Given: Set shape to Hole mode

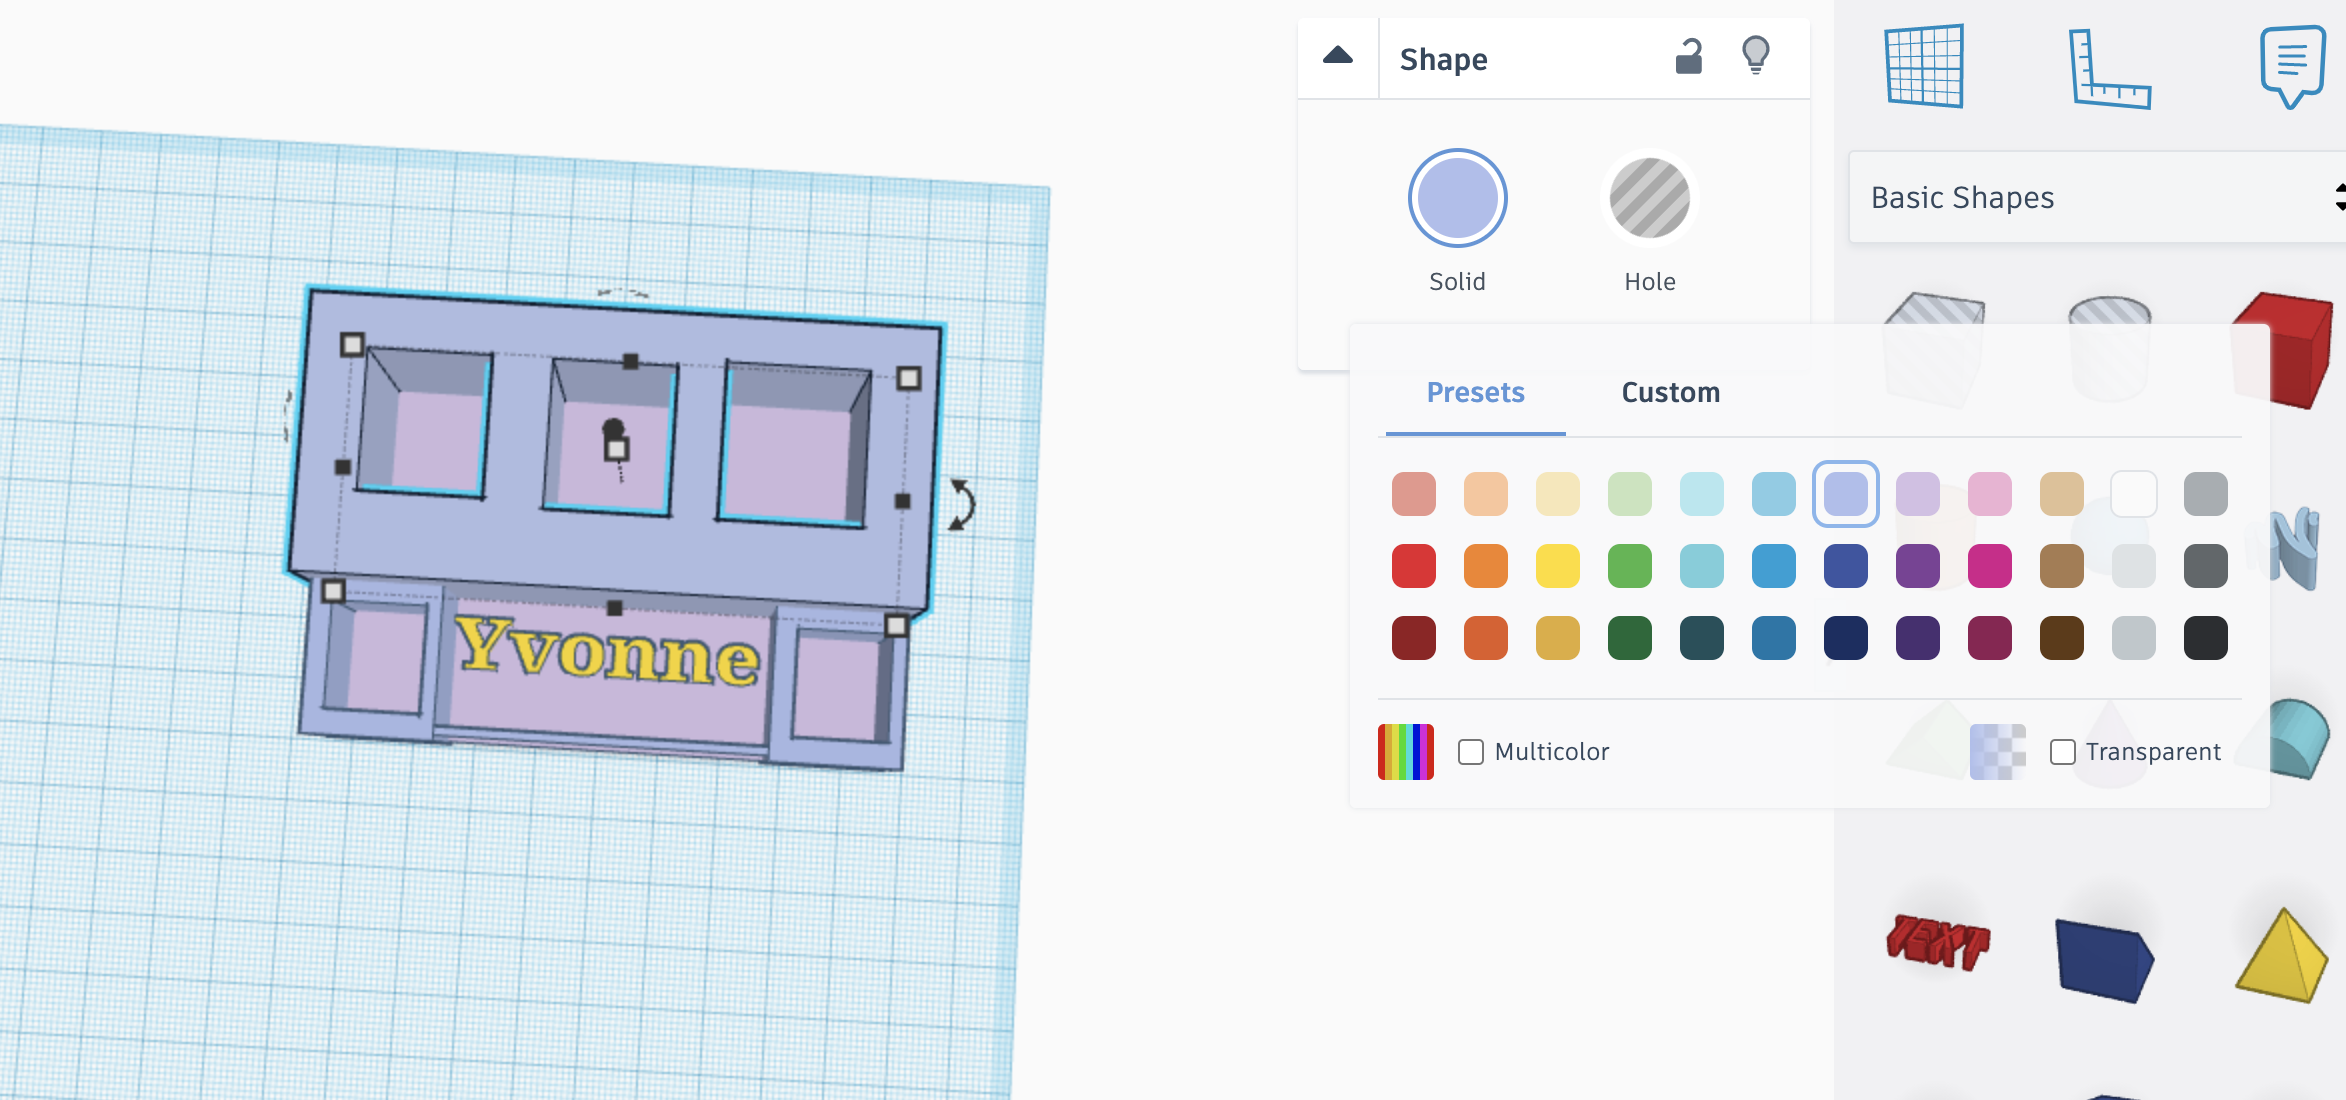Looking at the screenshot, I should (1649, 199).
